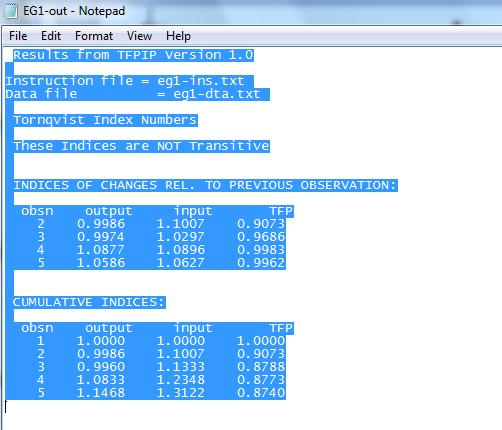Open the File menu
This screenshot has width=502, height=430.
(18, 36)
